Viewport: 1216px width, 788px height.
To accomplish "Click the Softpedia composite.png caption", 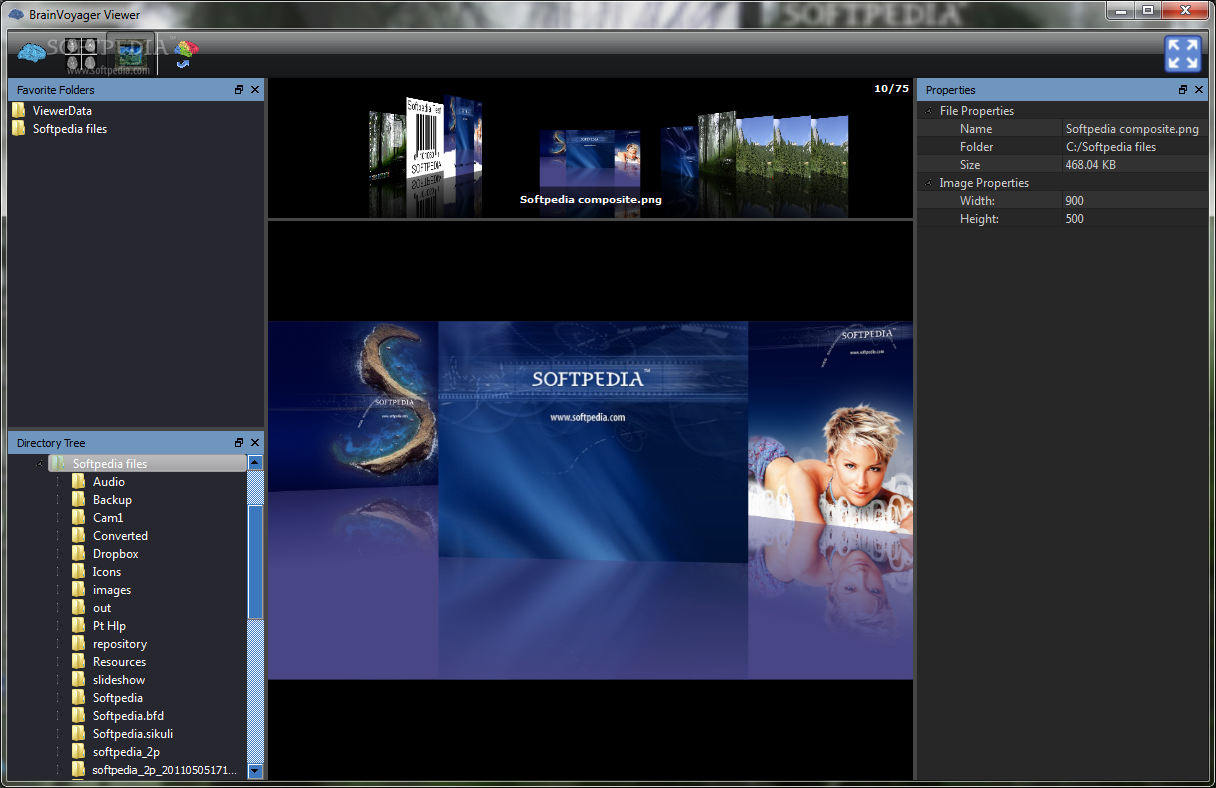I will (x=590, y=199).
